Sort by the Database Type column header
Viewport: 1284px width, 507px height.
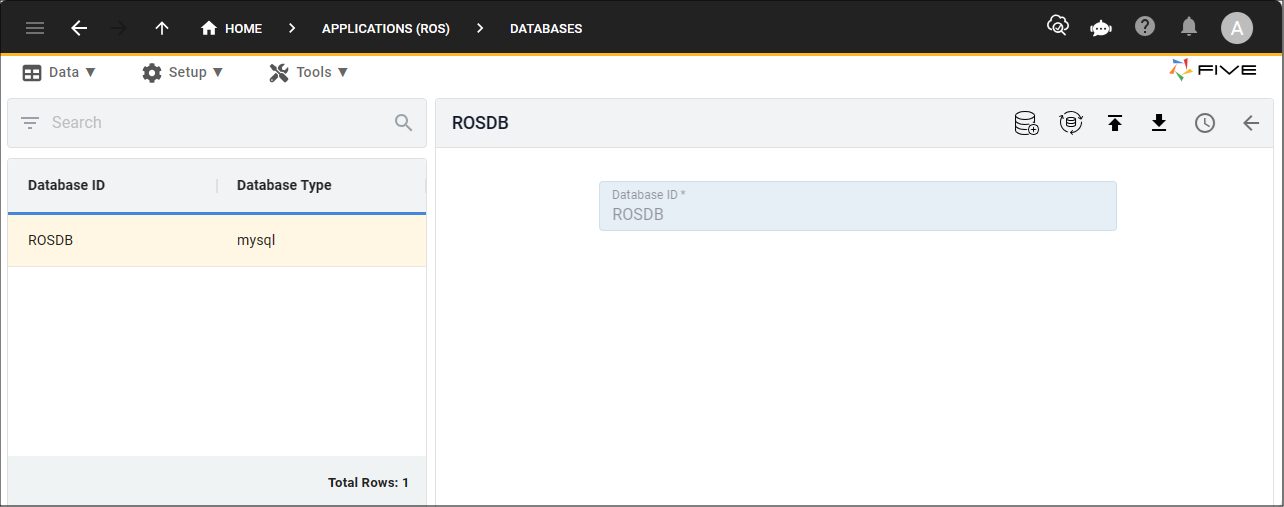coord(284,185)
